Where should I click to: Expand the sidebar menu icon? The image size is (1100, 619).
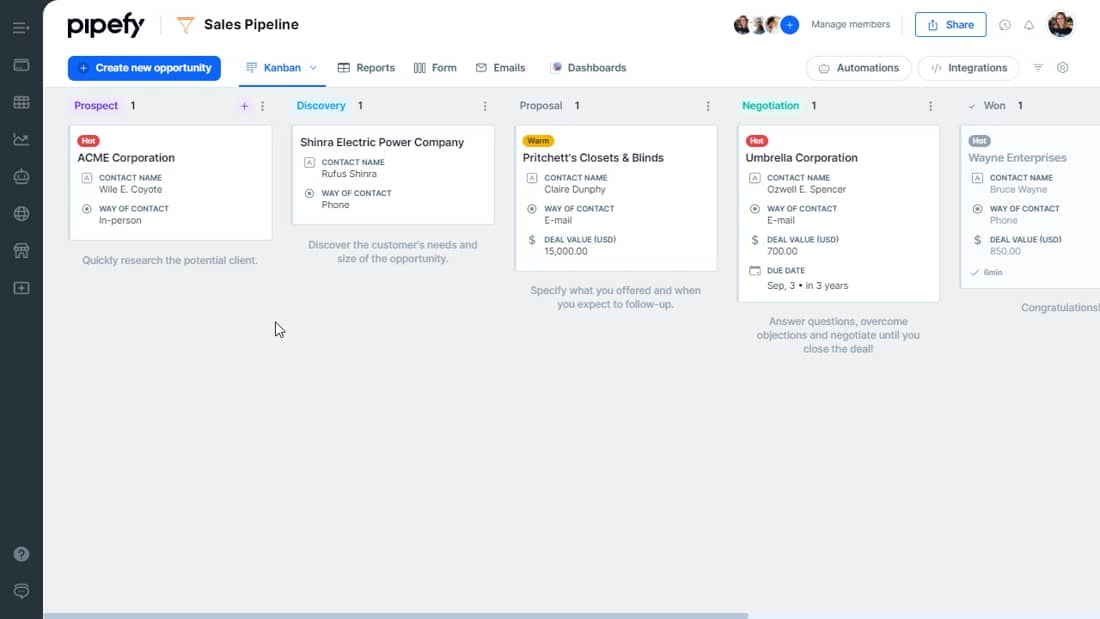21,28
